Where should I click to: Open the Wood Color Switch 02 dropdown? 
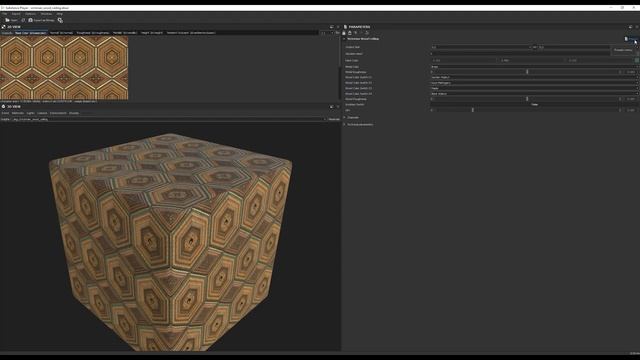click(x=534, y=83)
